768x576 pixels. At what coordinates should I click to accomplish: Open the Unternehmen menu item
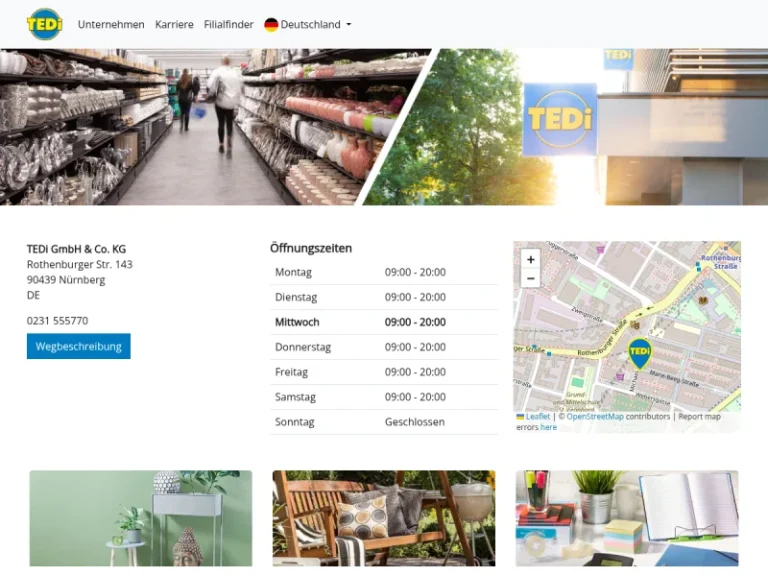pyautogui.click(x=111, y=24)
